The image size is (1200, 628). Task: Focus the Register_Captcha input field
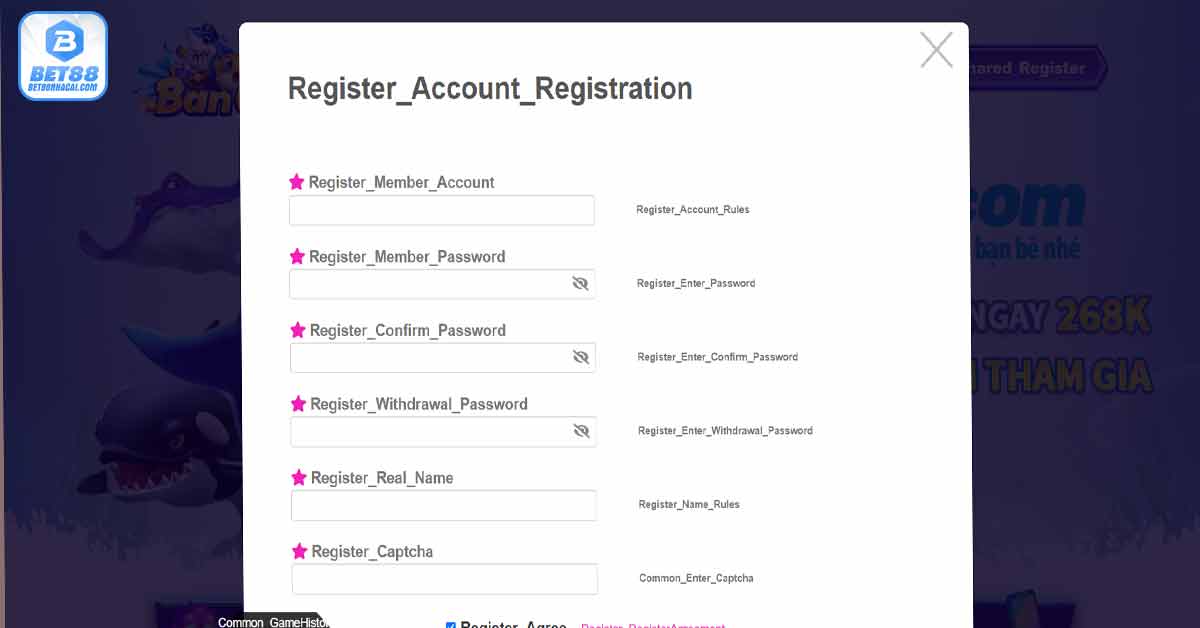(x=445, y=579)
